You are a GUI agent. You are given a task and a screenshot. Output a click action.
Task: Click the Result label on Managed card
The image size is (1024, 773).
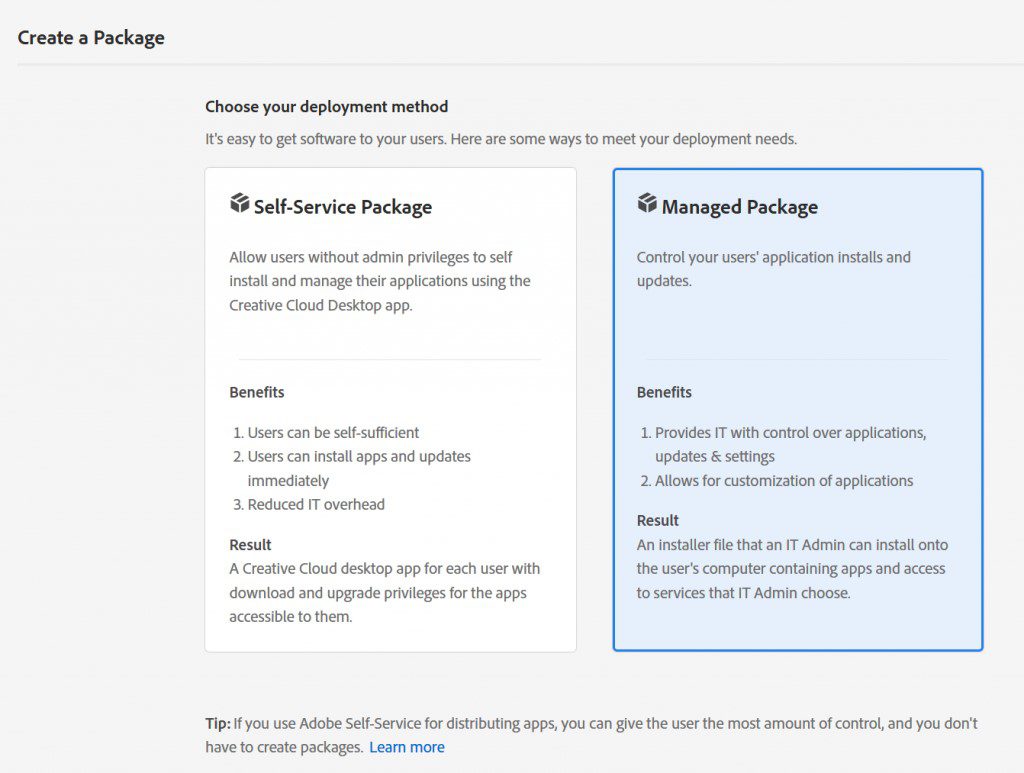[x=657, y=520]
